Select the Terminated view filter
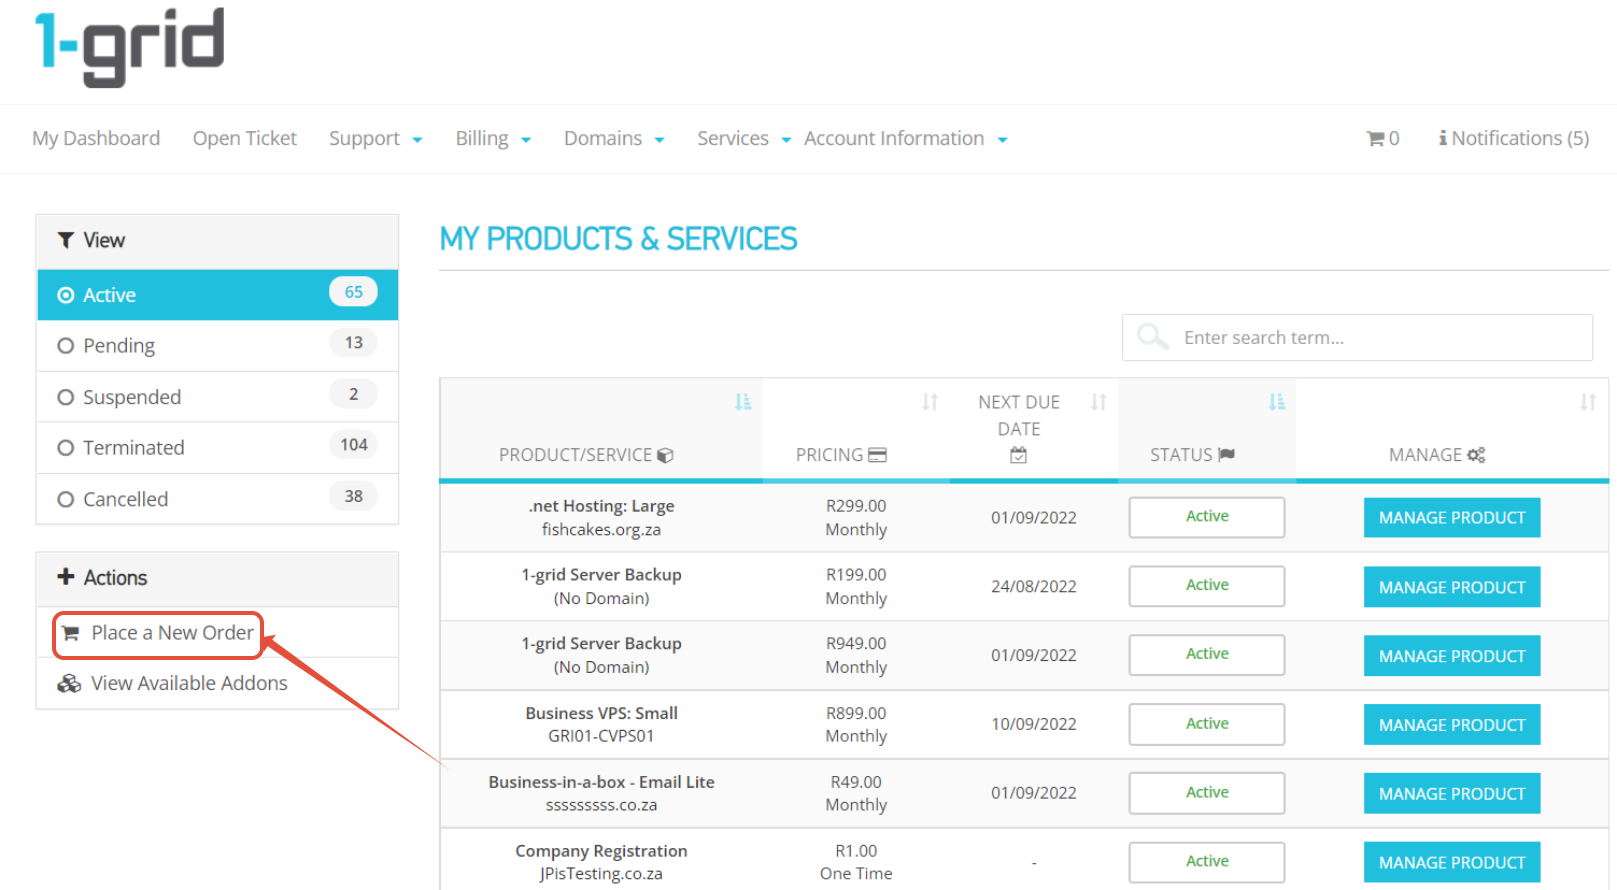The width and height of the screenshot is (1617, 890). 218,448
